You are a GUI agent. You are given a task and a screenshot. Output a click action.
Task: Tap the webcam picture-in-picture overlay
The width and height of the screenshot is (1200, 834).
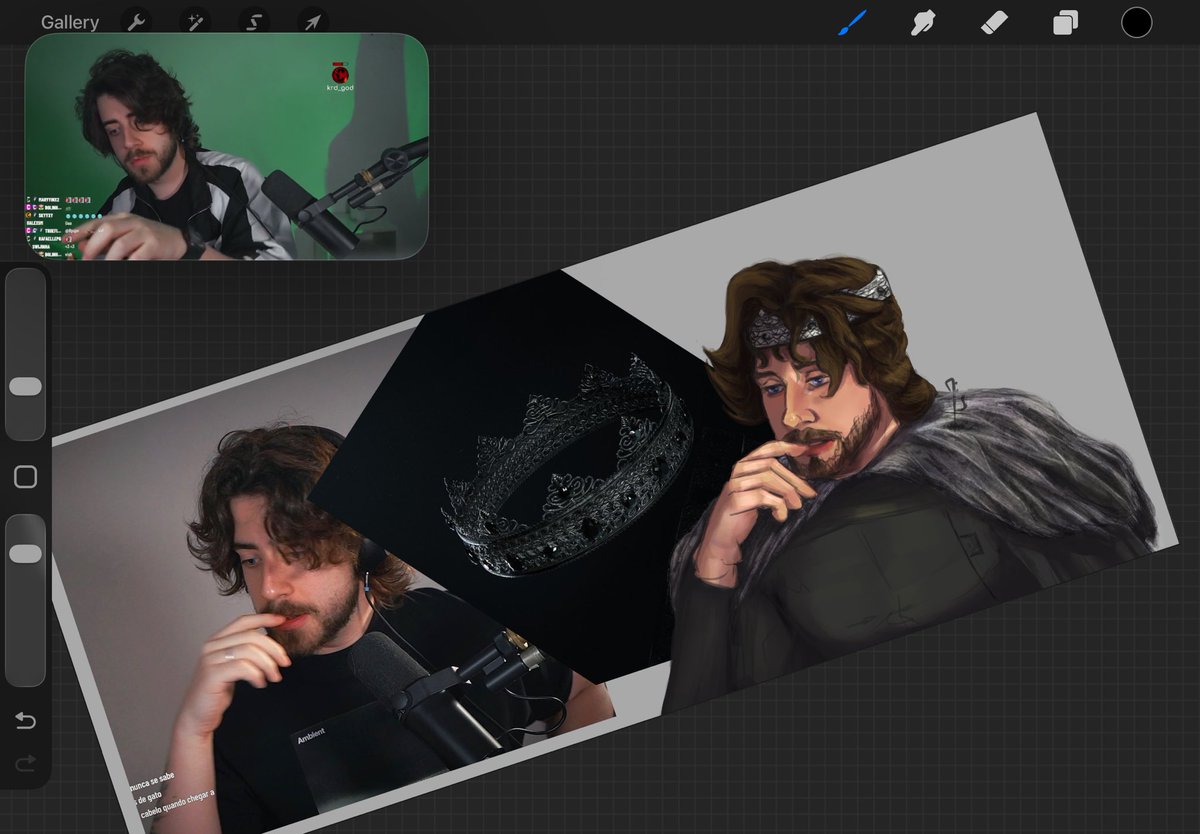(x=227, y=147)
